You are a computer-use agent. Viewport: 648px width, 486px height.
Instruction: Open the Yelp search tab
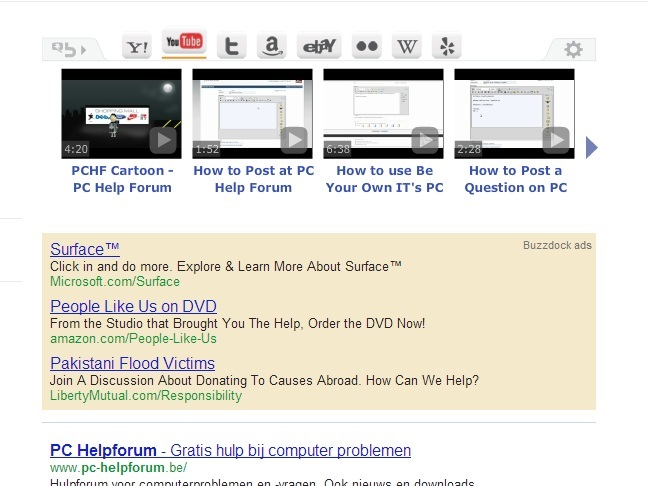point(447,46)
